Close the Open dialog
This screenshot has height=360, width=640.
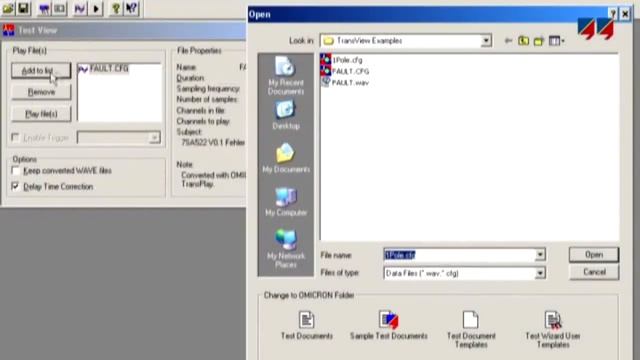tap(625, 14)
